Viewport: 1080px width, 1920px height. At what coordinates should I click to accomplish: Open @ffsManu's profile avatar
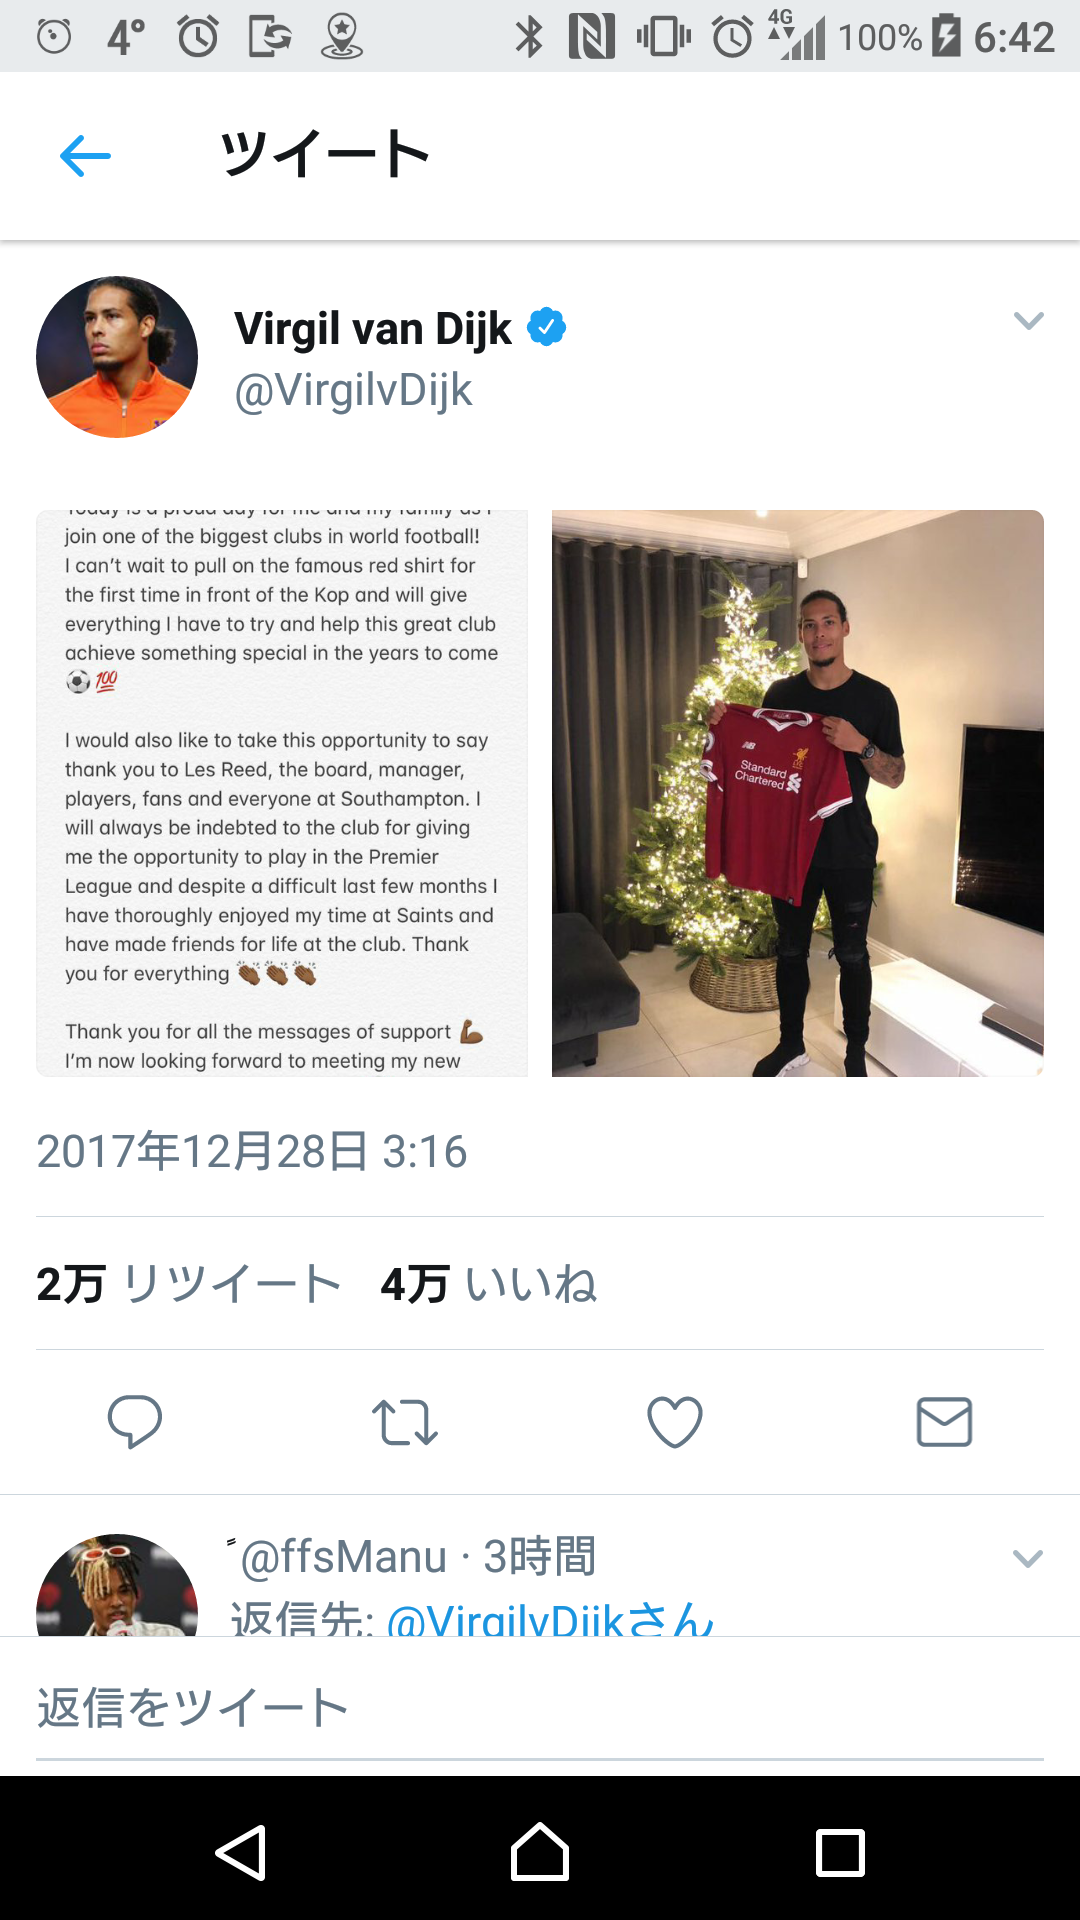point(117,1585)
